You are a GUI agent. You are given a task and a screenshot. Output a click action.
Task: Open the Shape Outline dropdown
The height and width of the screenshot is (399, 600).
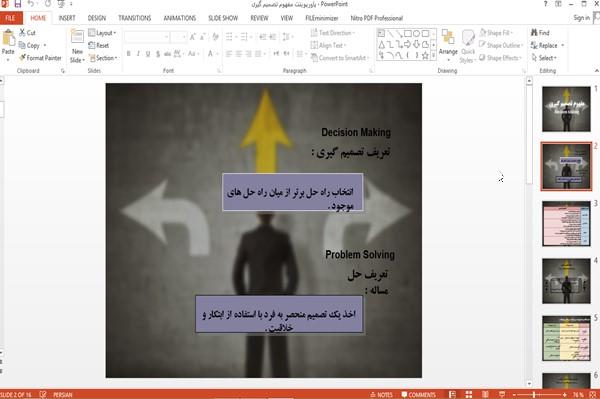(501, 45)
